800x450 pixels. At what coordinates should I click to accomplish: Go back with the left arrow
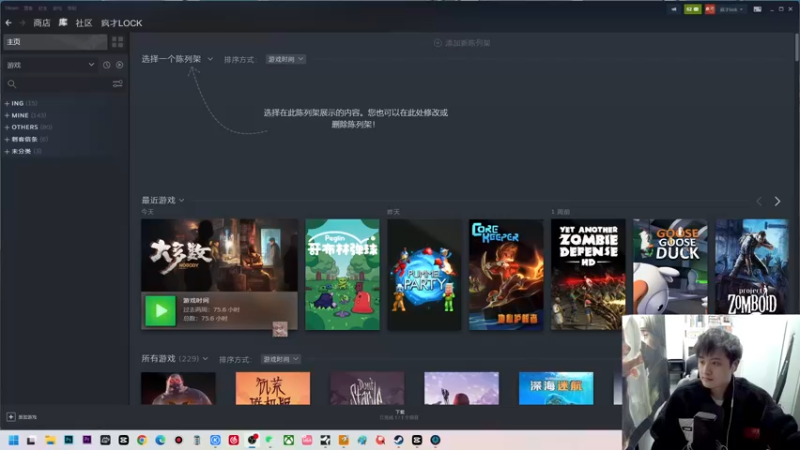(x=9, y=23)
